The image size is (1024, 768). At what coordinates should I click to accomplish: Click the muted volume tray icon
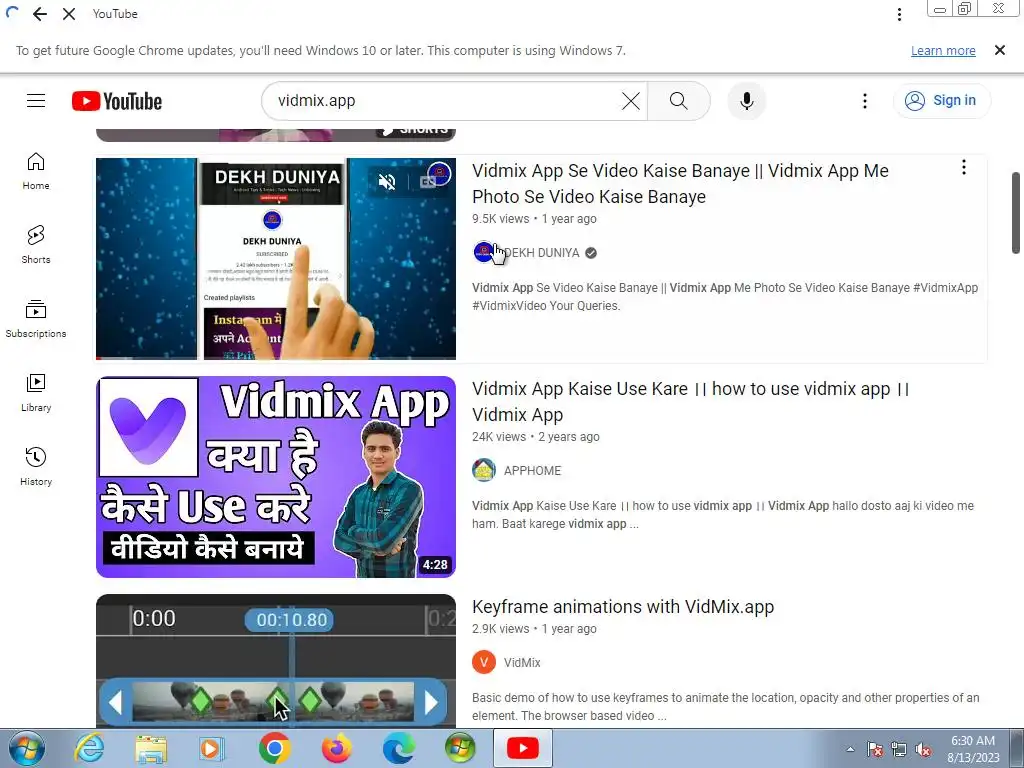[923, 749]
